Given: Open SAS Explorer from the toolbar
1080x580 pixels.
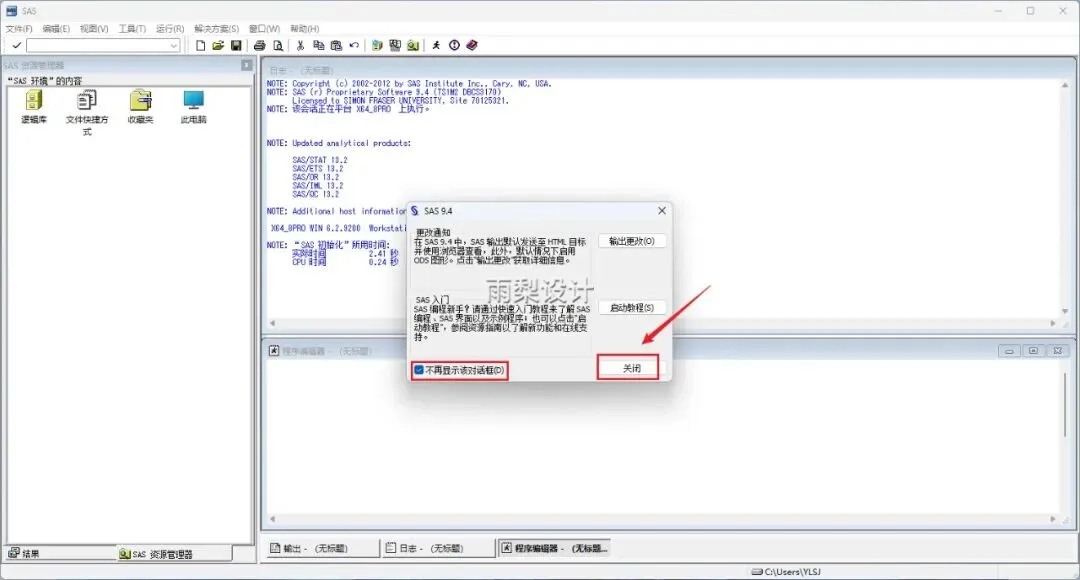Looking at the screenshot, I should click(x=395, y=45).
